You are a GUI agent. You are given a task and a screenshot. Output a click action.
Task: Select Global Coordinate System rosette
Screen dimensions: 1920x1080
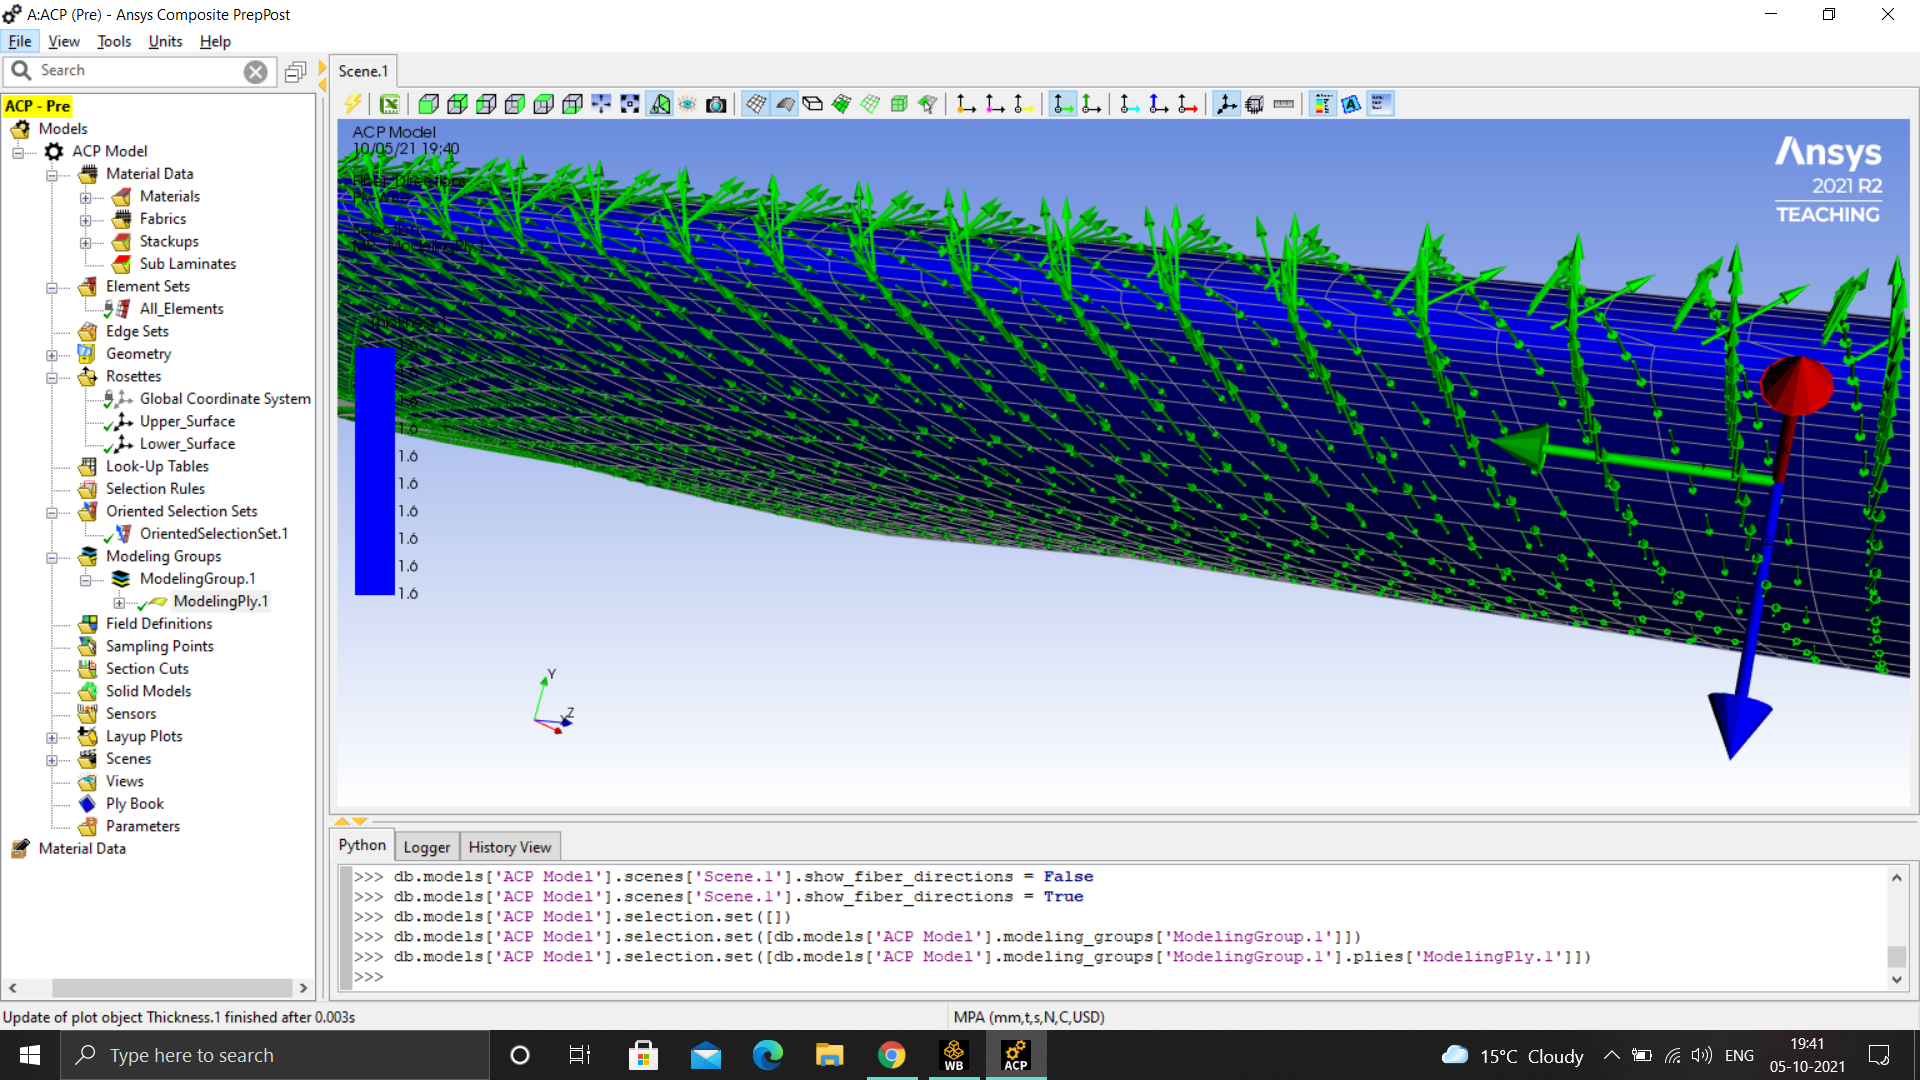225,399
